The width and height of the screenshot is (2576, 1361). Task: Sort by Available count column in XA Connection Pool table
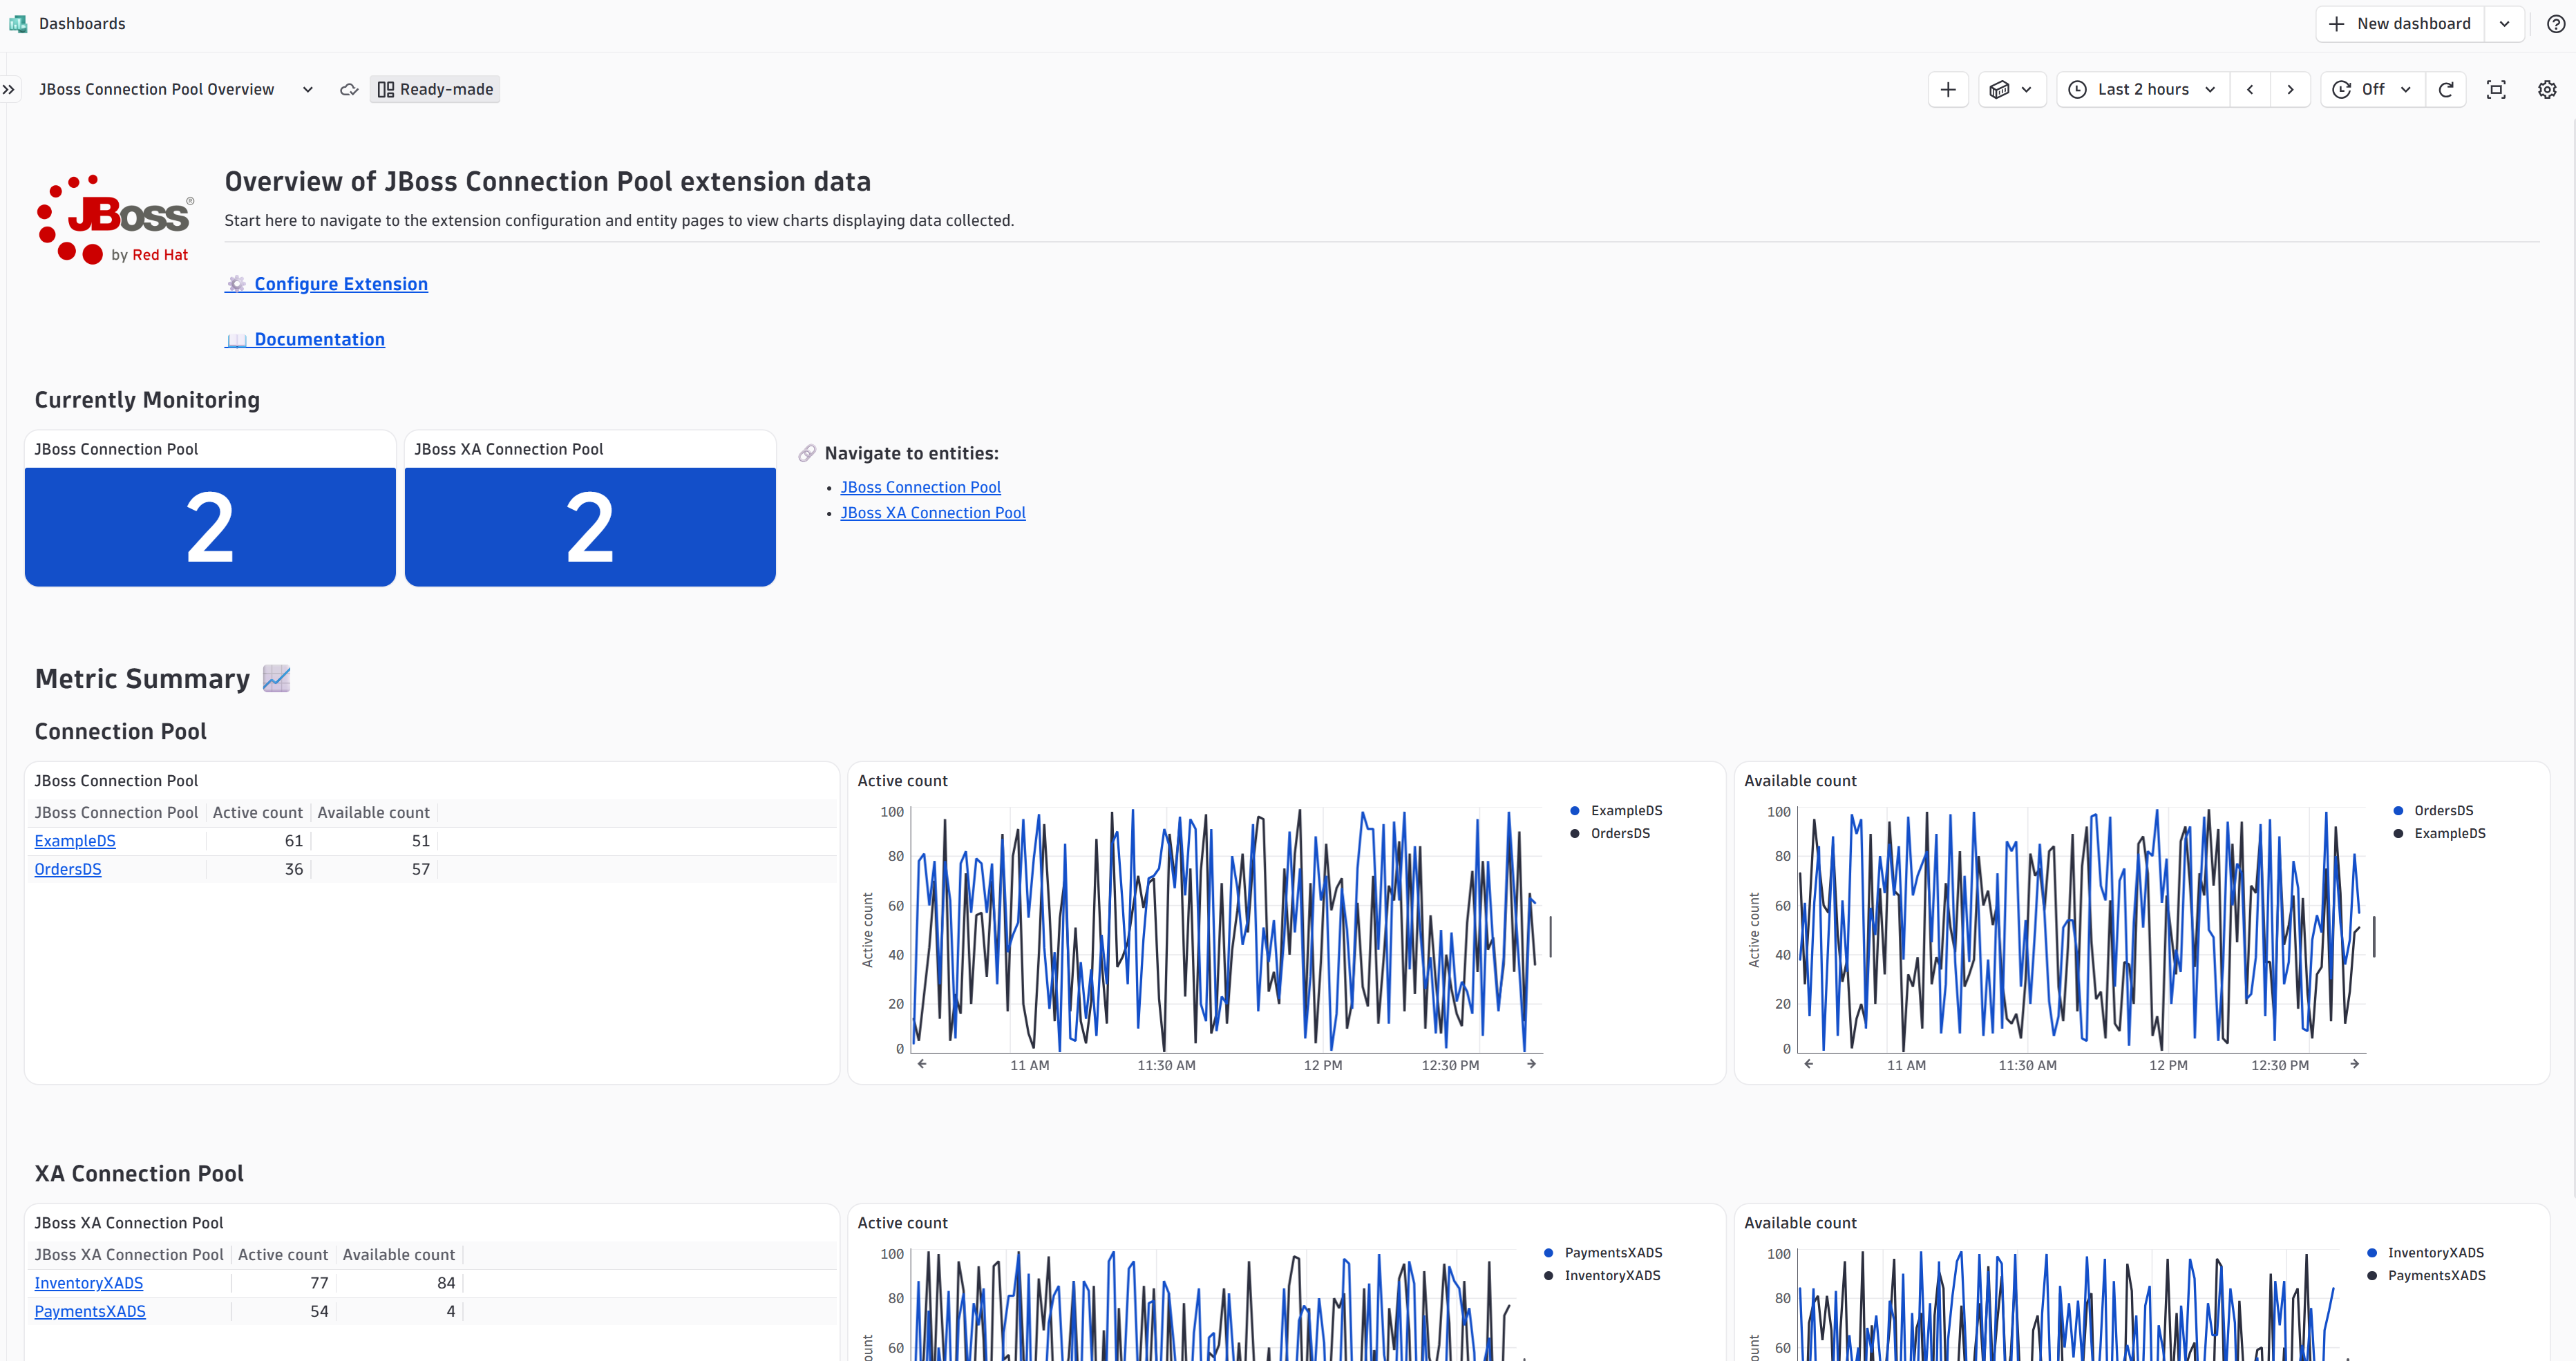click(x=398, y=1255)
